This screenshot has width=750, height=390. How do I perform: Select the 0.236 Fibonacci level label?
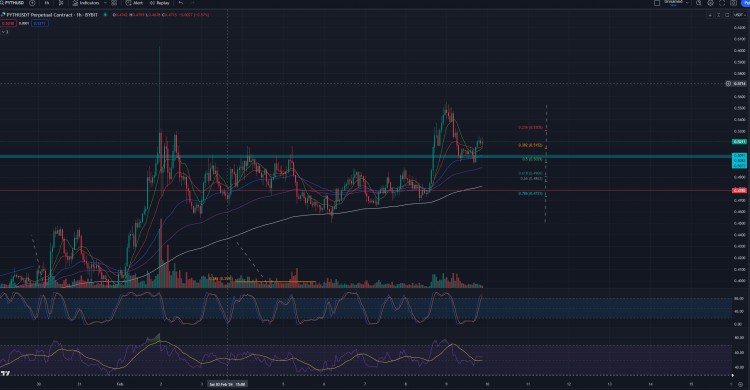pos(530,128)
